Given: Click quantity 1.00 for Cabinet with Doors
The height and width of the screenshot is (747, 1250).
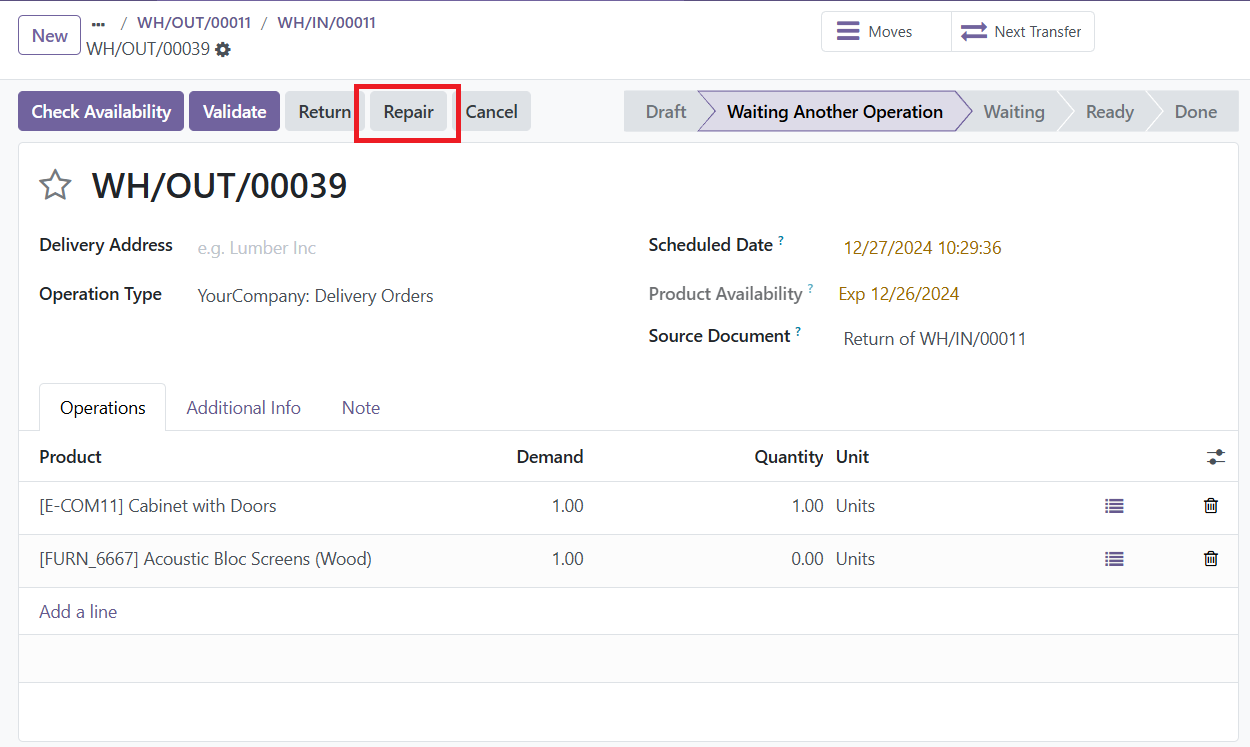Looking at the screenshot, I should pyautogui.click(x=808, y=506).
